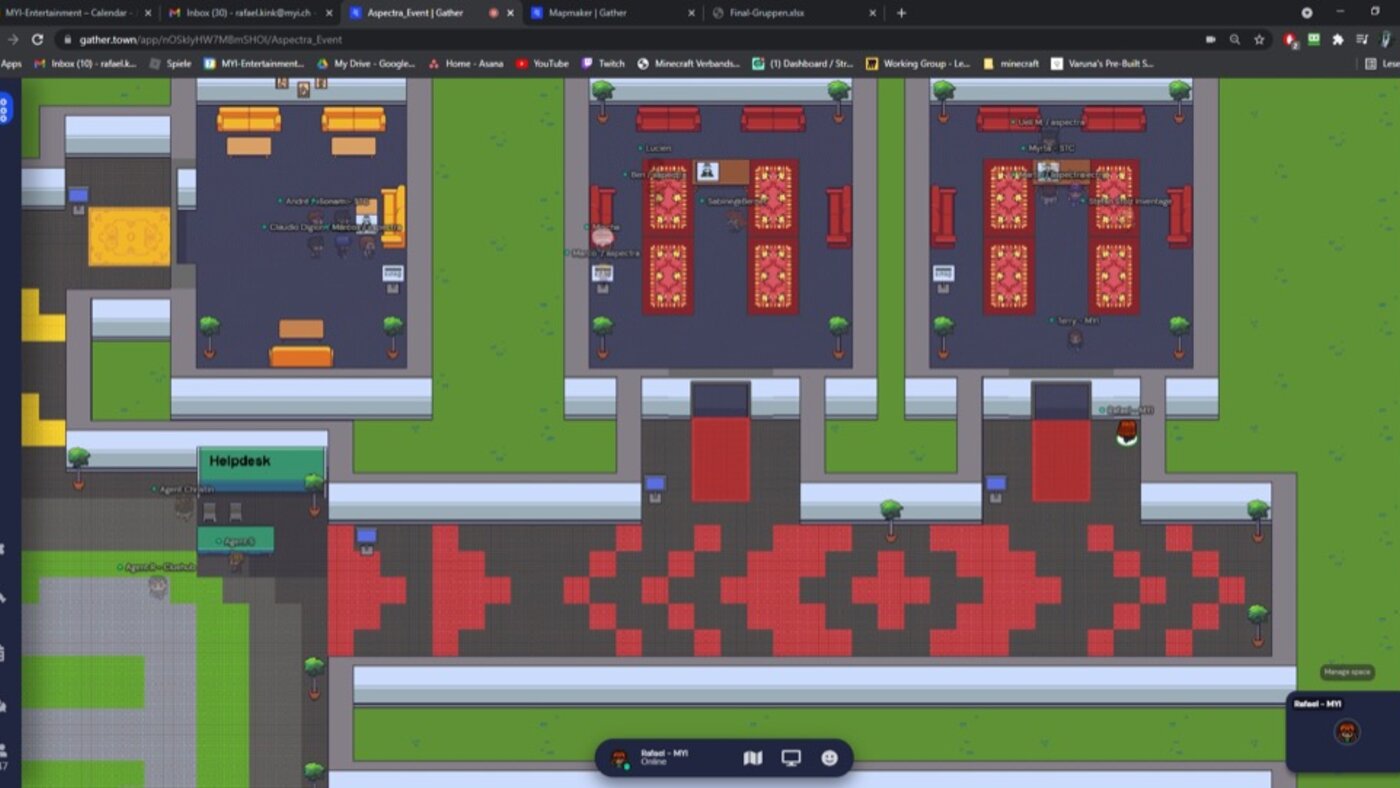The height and width of the screenshot is (788, 1400).
Task: Start screen sharing with the monitor icon
Action: coord(791,758)
